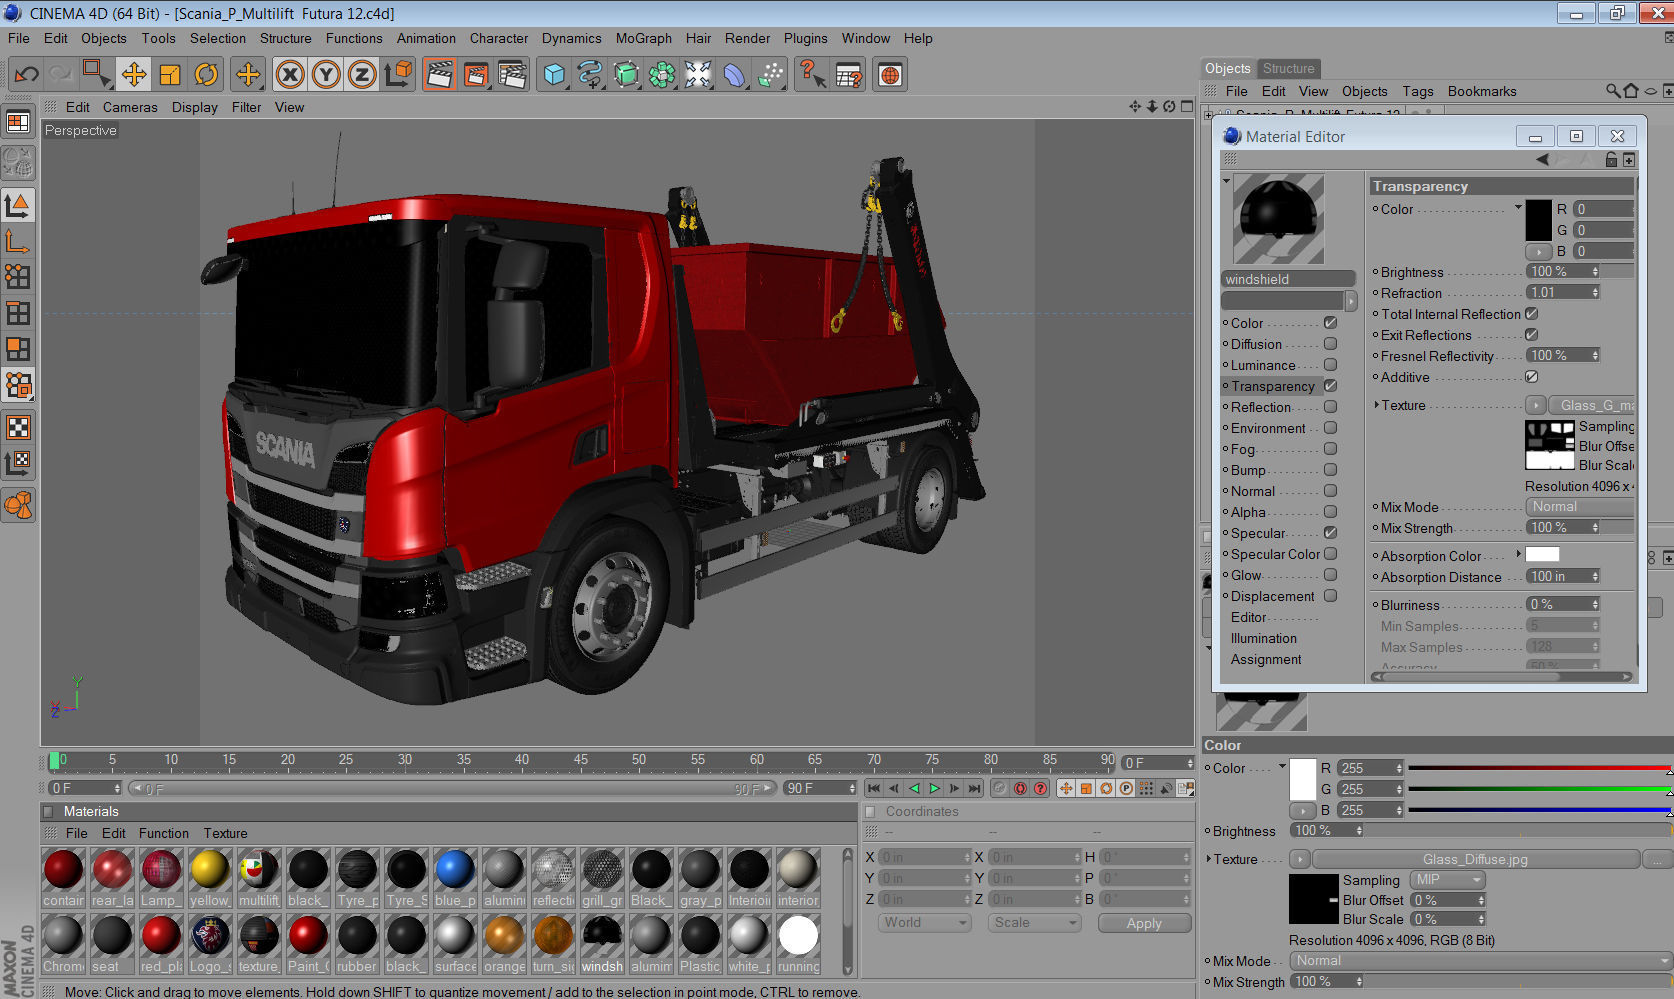This screenshot has height=999, width=1674.
Task: Open the Glass_Diffuse.jpg texture button
Action: tap(1475, 859)
